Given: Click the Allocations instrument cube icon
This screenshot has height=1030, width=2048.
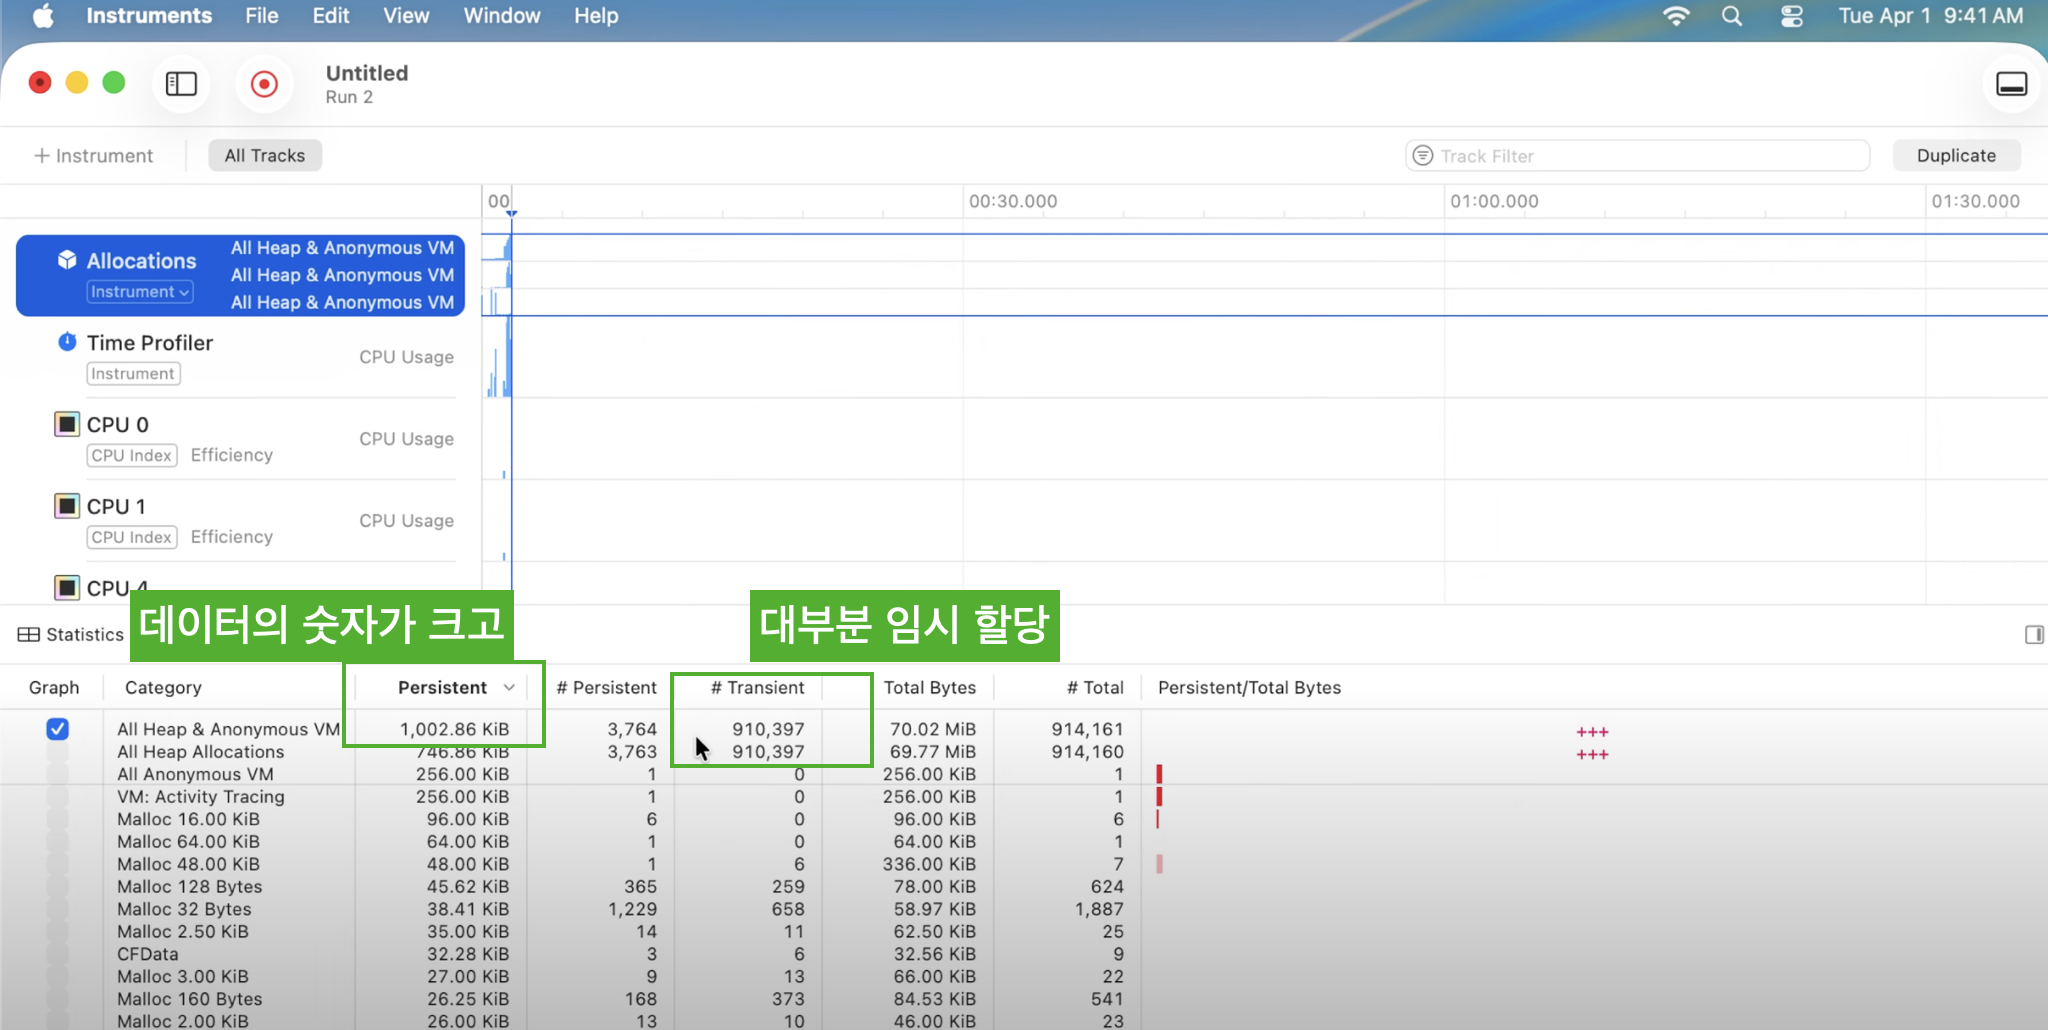Looking at the screenshot, I should pos(67,260).
